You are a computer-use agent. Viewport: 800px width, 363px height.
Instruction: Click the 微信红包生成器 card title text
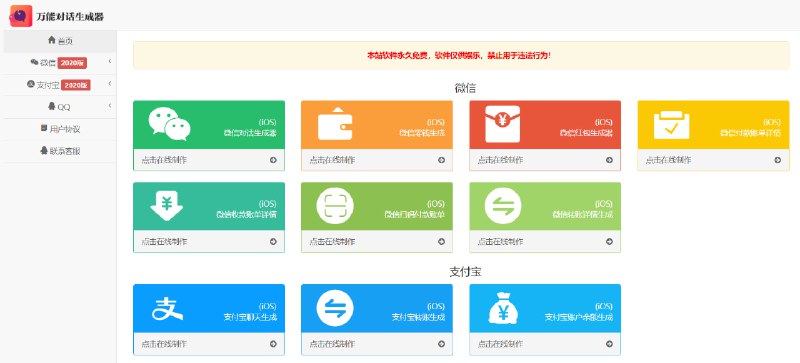click(586, 133)
